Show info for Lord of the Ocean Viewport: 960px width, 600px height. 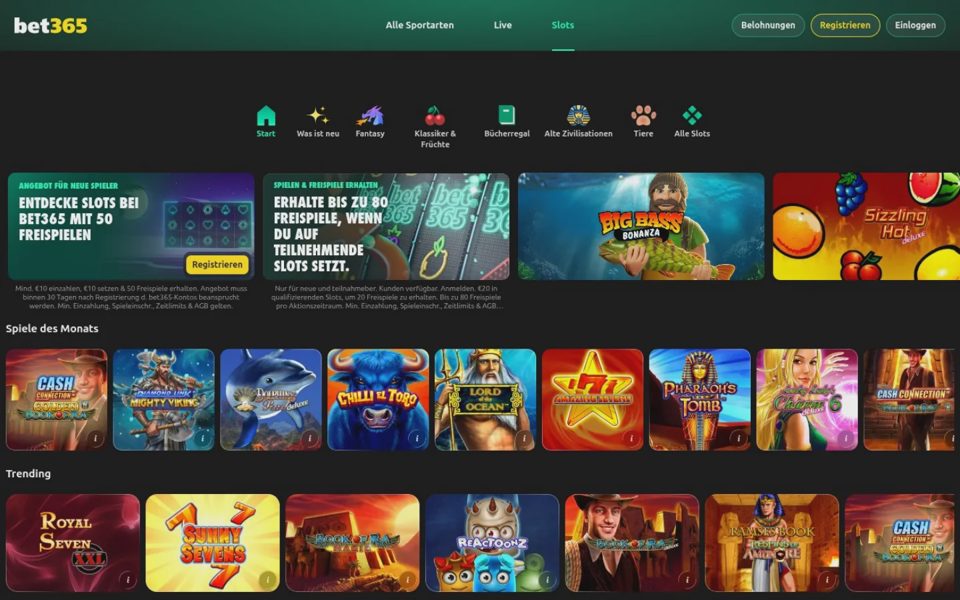coord(523,438)
